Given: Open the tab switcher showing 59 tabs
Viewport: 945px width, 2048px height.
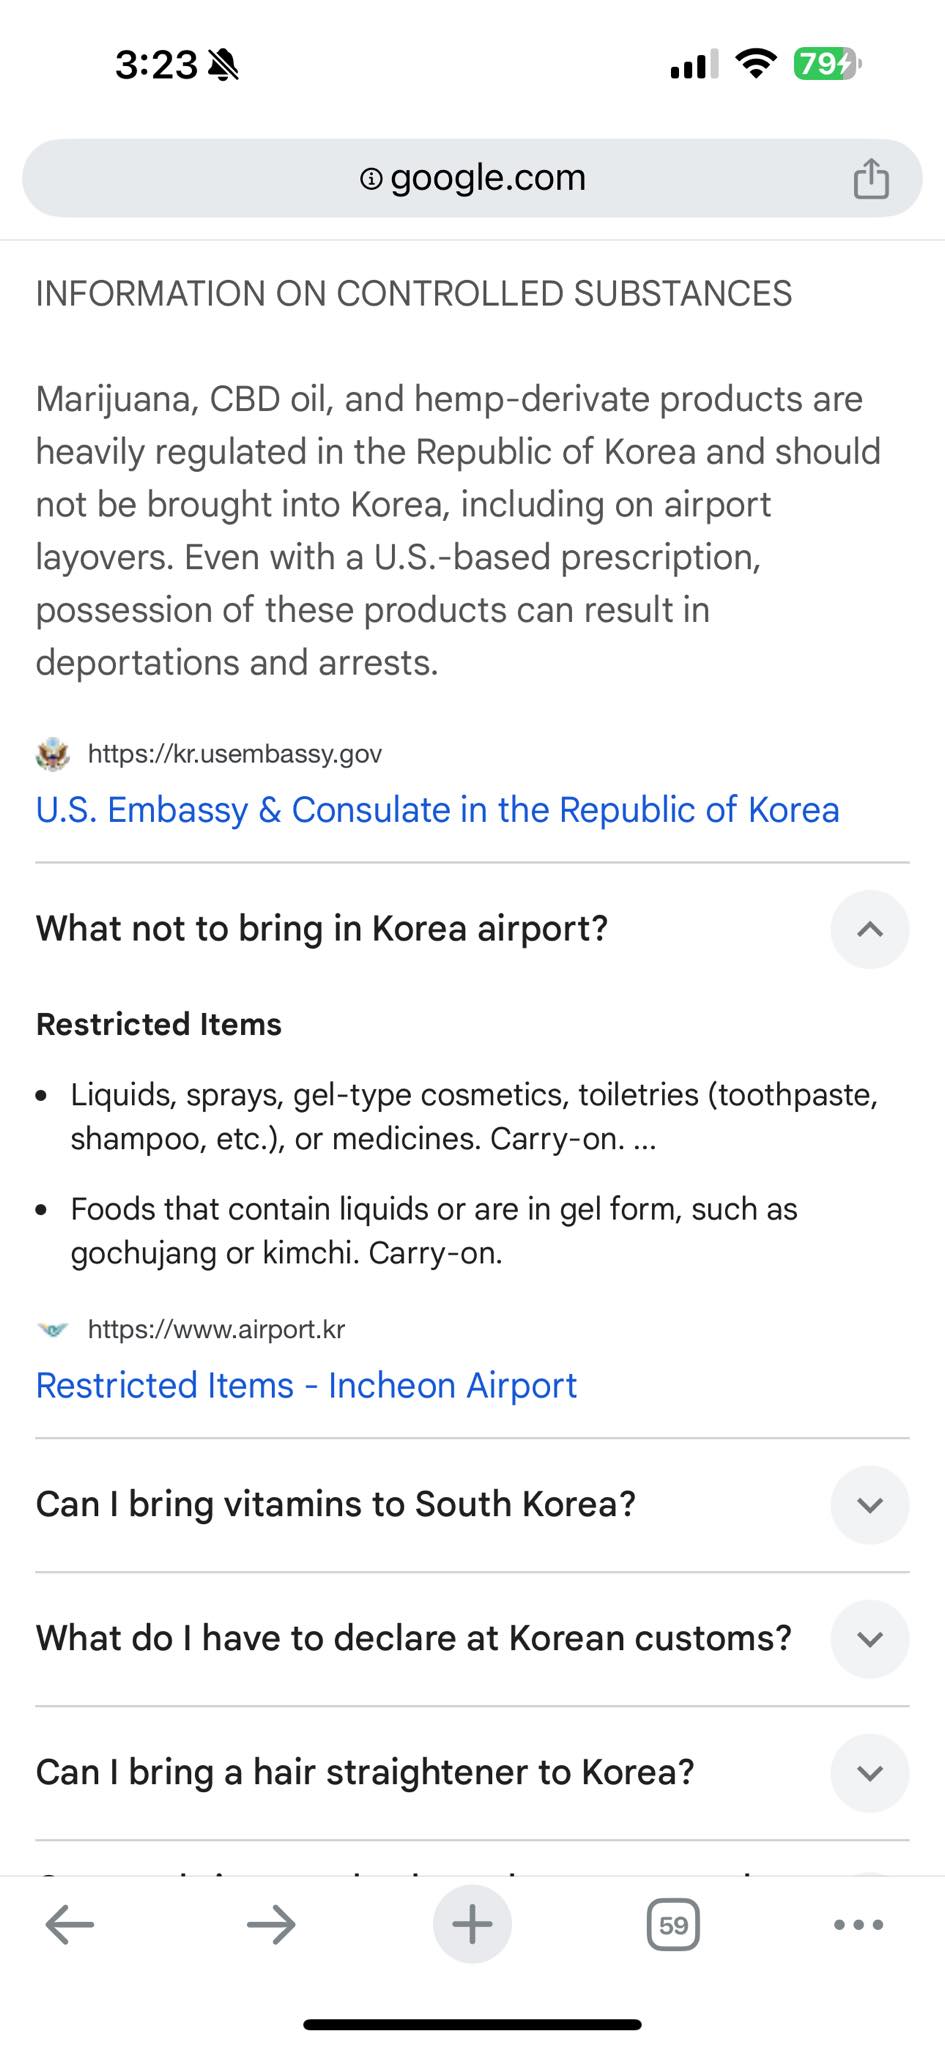Looking at the screenshot, I should click(673, 1925).
